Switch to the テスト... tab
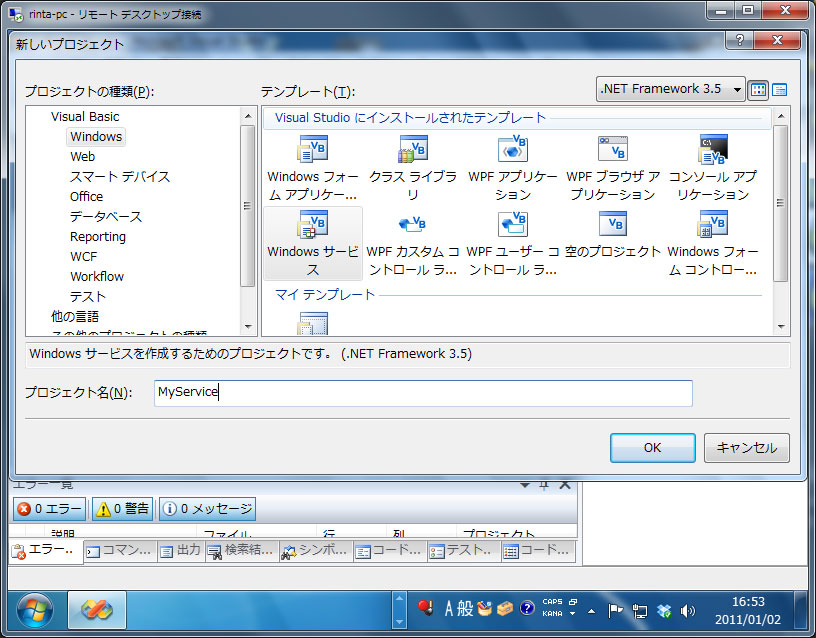Image resolution: width=816 pixels, height=638 pixels. [x=463, y=551]
